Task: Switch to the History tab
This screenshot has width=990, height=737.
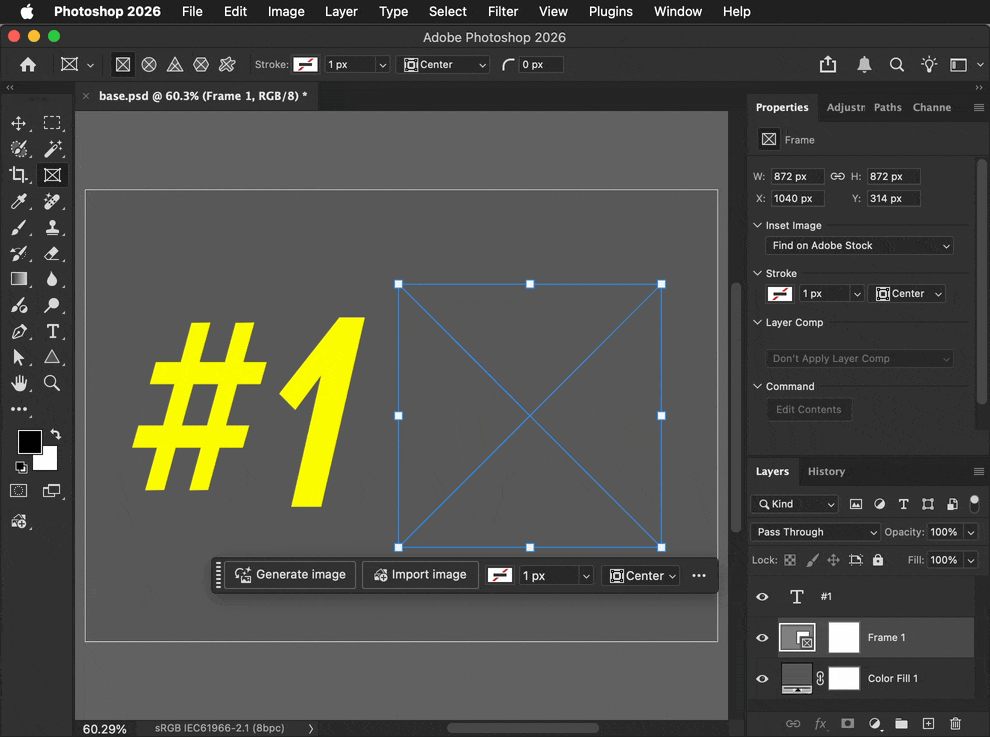Action: [x=826, y=472]
